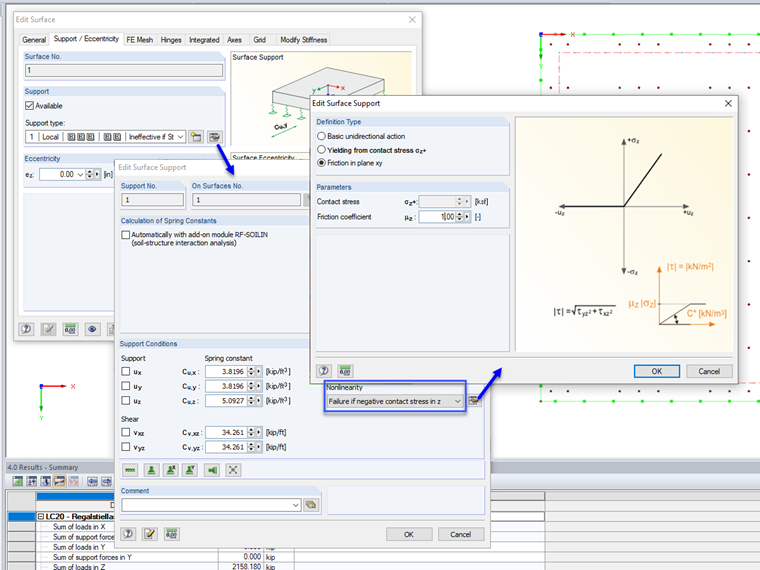Collapse the LC20 tree row
760x570 pixels.
[41, 517]
